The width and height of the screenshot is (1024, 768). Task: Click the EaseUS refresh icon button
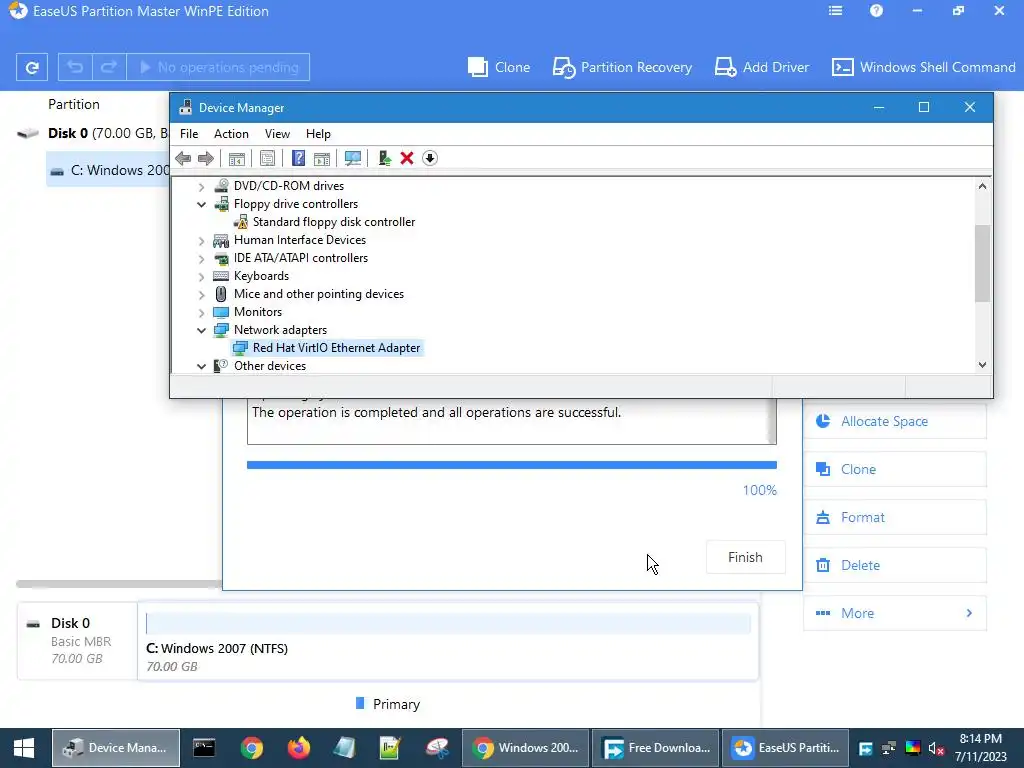(x=32, y=67)
